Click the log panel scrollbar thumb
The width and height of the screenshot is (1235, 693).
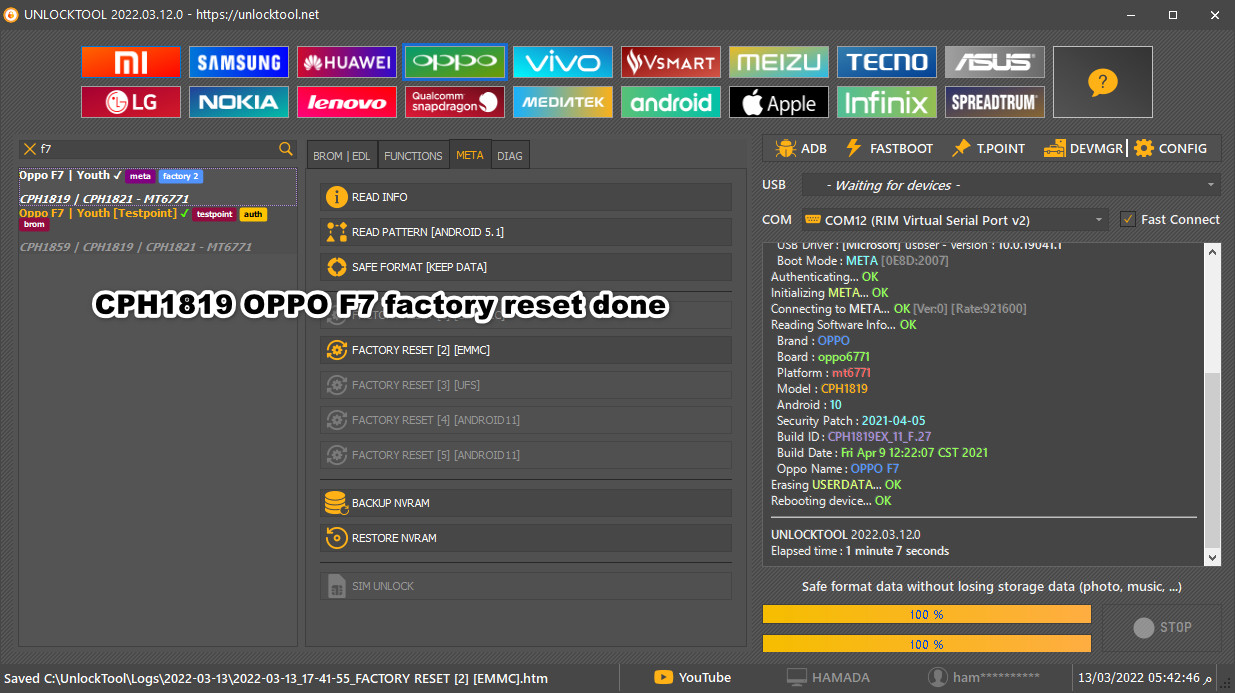tap(1213, 458)
